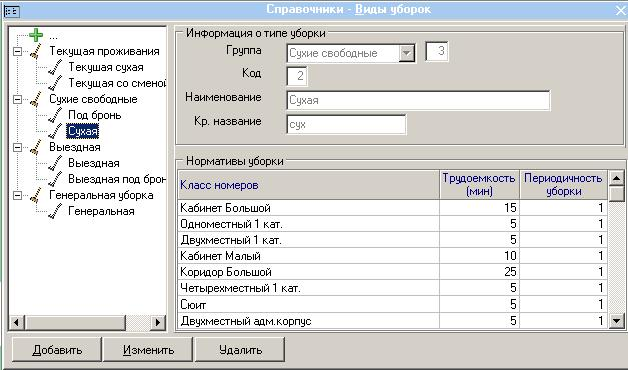Click the ellipsis root node in tree
Image resolution: width=628 pixels, height=370 pixels.
54,37
